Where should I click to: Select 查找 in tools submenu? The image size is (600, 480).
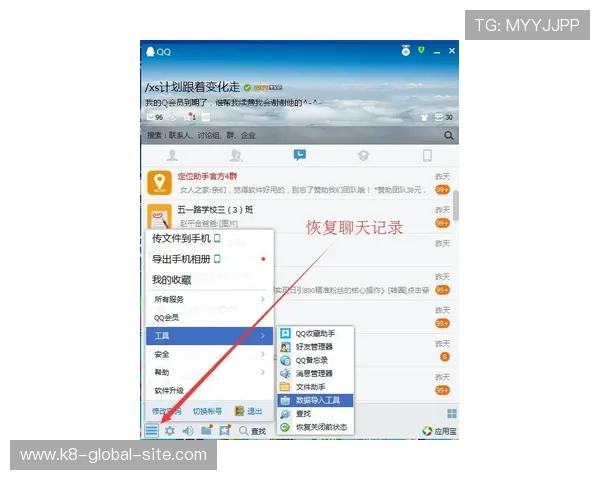click(x=315, y=414)
